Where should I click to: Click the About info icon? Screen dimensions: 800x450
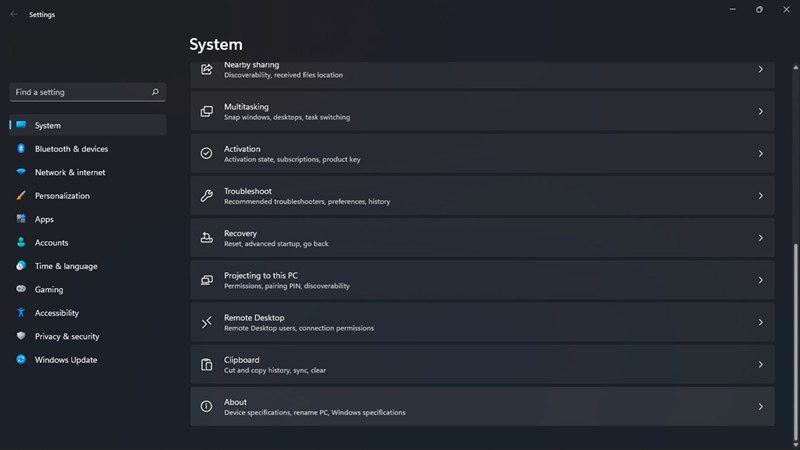(x=206, y=407)
